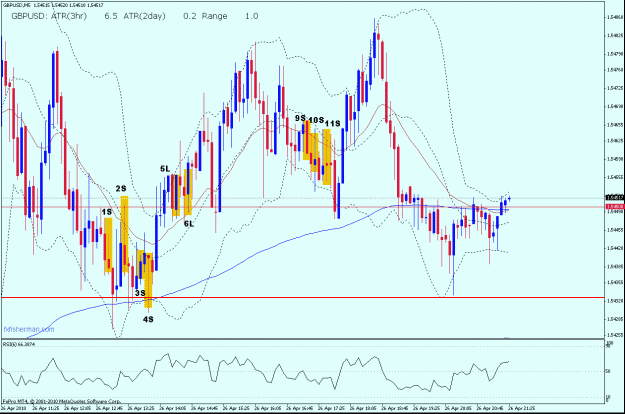Click the 26 Apr 11:25 time label
This screenshot has width=625, height=414.
(46, 408)
